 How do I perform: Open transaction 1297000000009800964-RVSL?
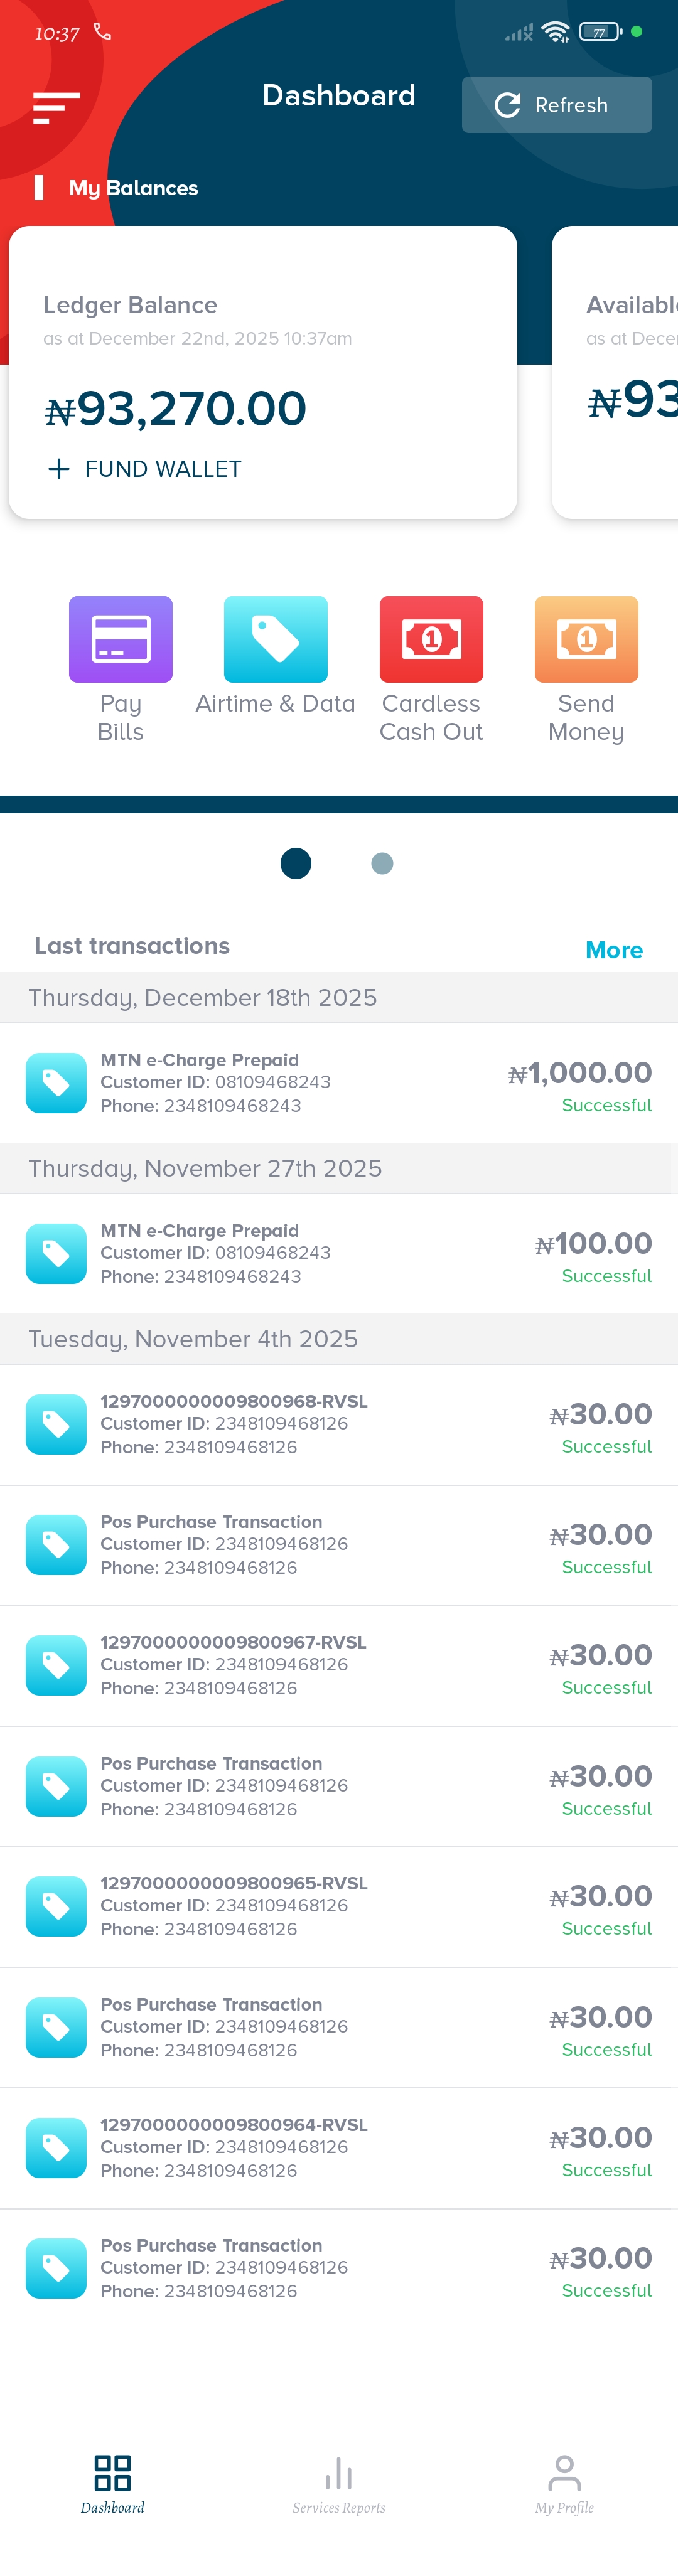339,2147
